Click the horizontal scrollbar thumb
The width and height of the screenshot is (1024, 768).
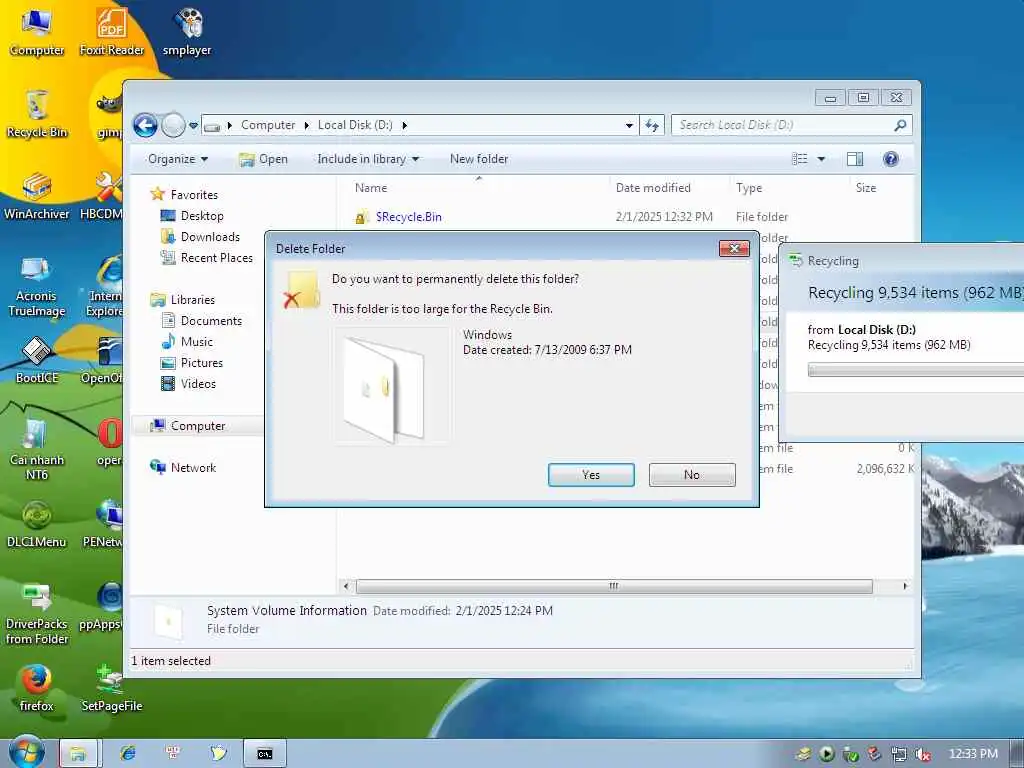pyautogui.click(x=614, y=586)
